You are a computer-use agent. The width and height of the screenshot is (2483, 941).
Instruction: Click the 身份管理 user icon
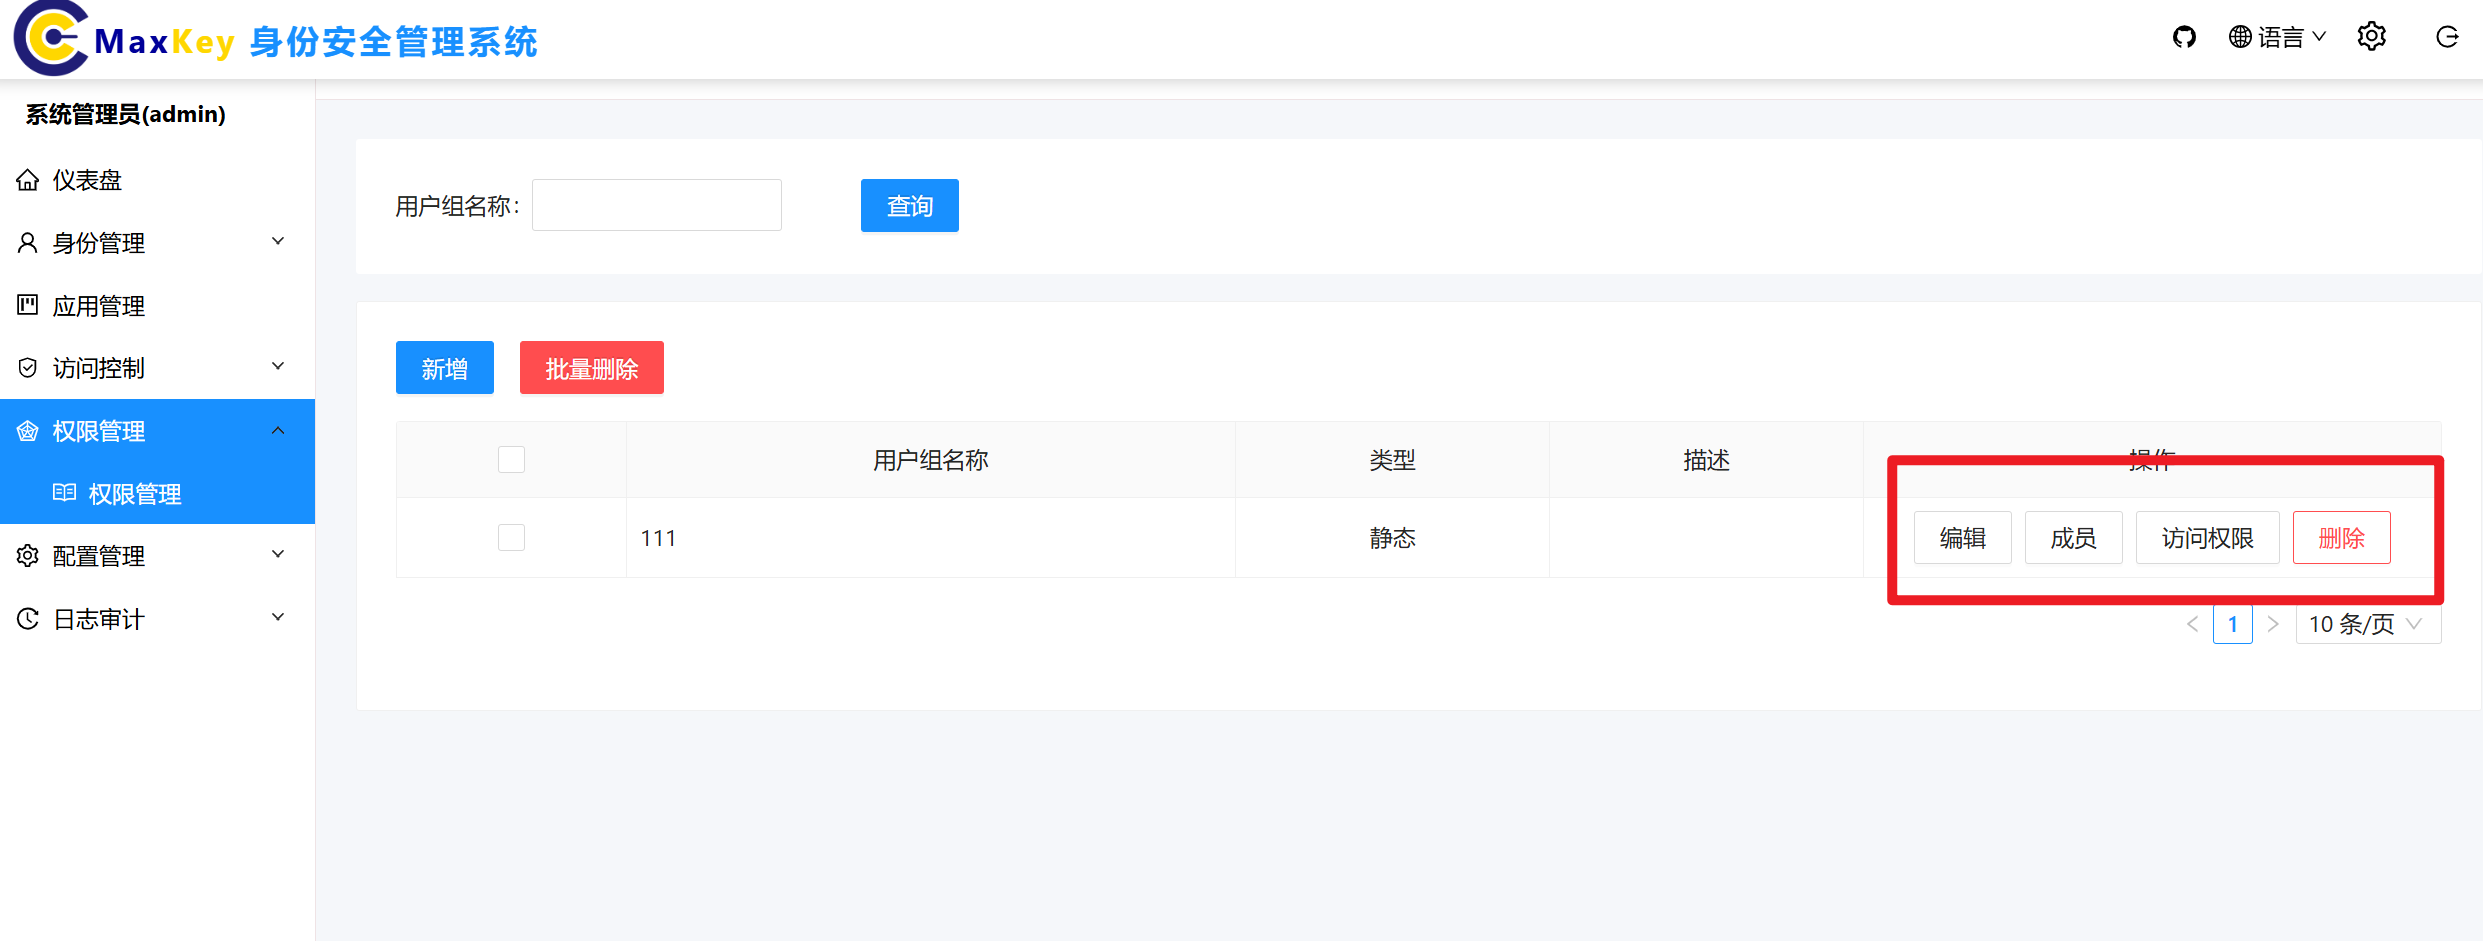tap(27, 242)
